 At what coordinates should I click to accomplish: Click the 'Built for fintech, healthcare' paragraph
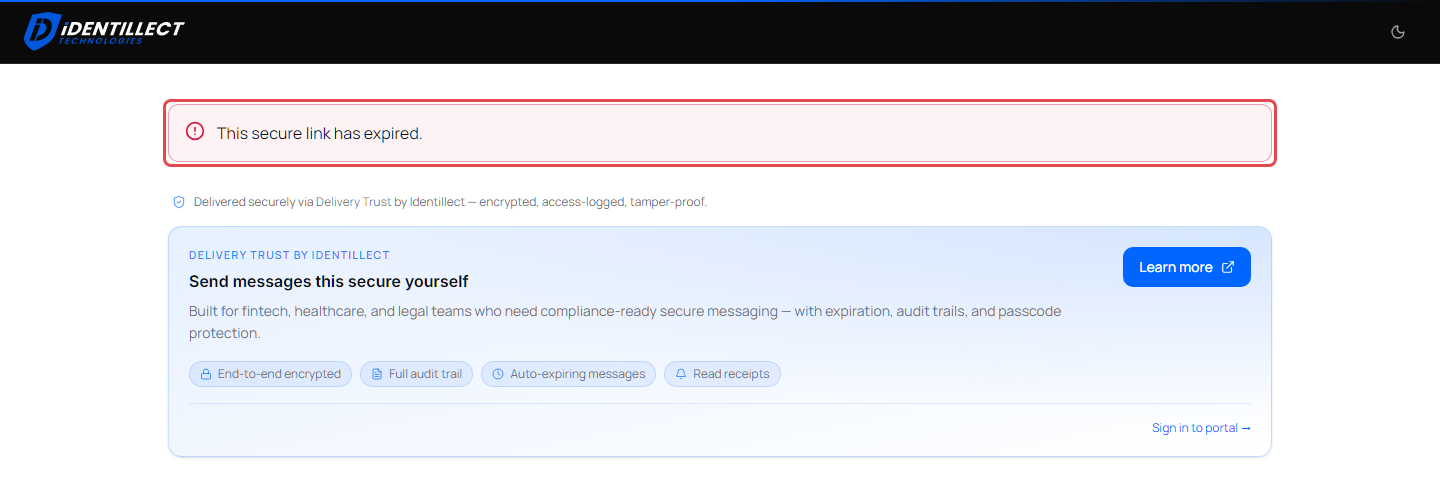[625, 322]
